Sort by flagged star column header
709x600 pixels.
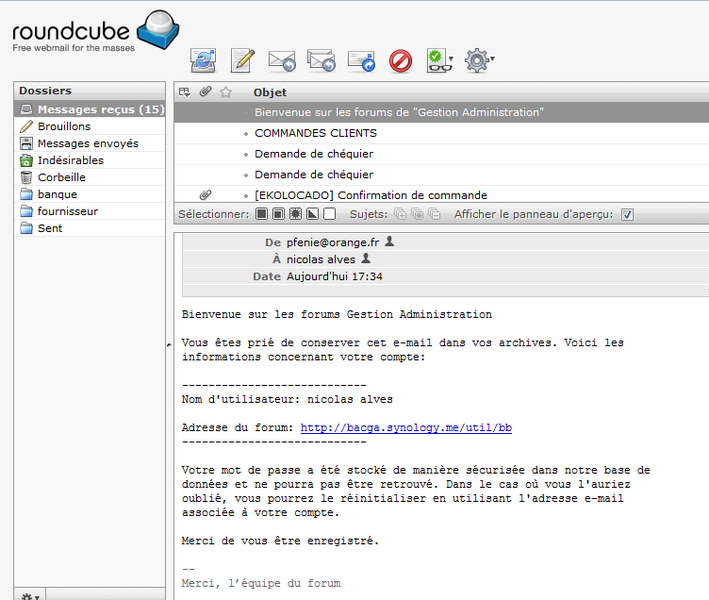226,92
